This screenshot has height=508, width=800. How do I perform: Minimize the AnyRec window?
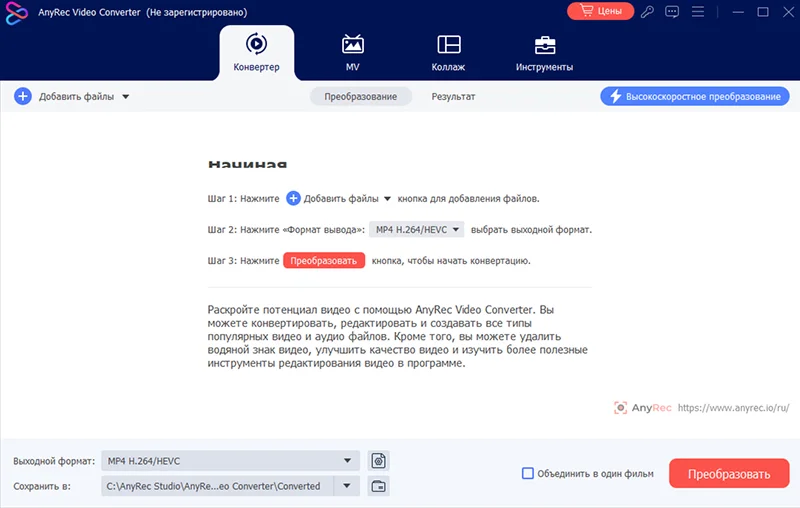(x=738, y=12)
